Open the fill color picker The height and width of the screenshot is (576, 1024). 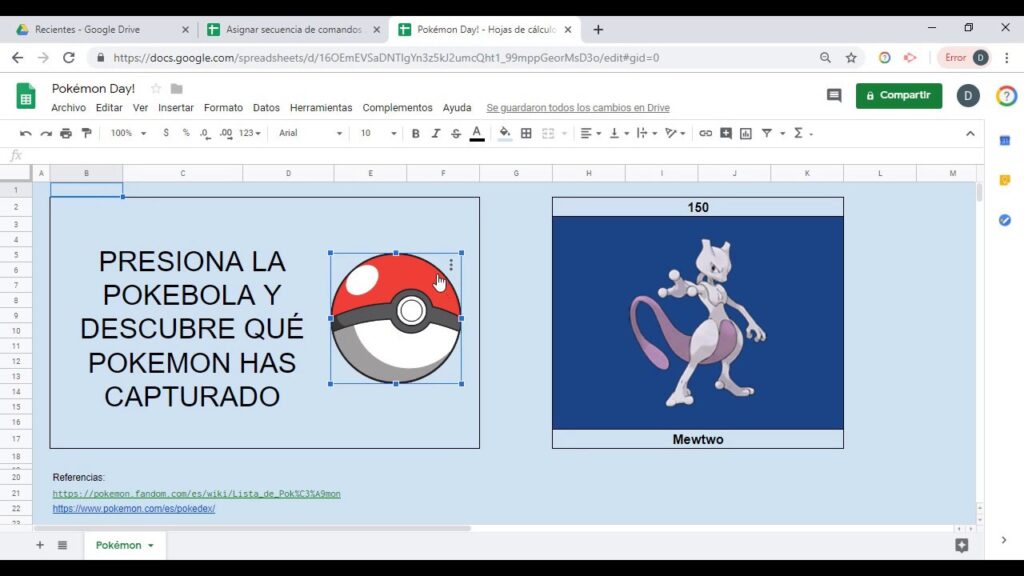pos(505,133)
